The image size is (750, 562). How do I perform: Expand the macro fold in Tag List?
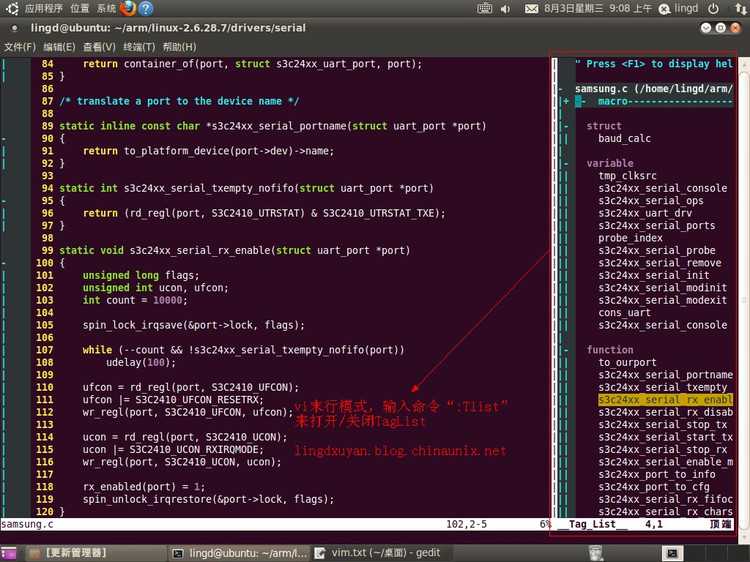point(566,101)
